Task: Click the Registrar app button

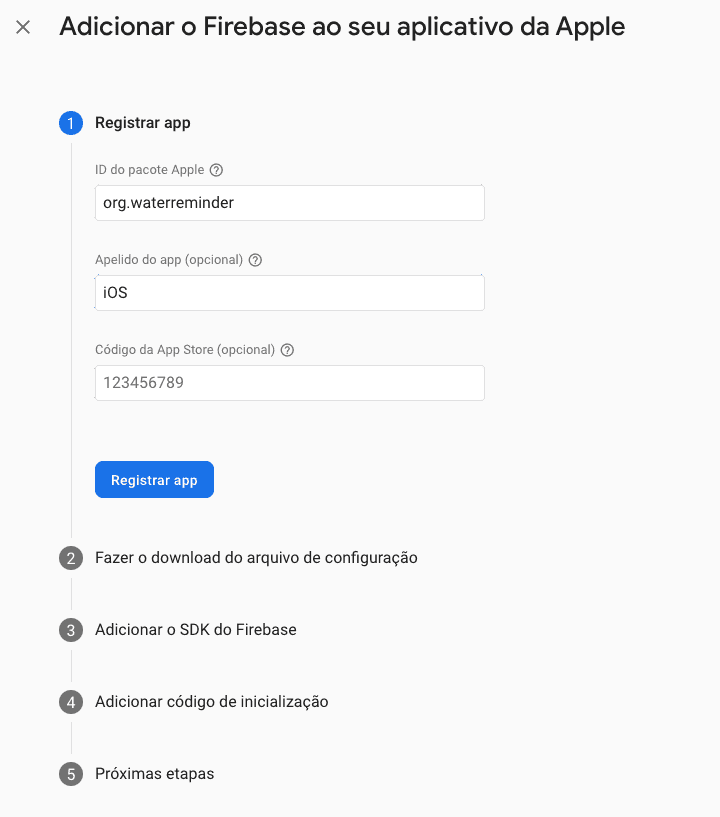Action: click(x=154, y=479)
